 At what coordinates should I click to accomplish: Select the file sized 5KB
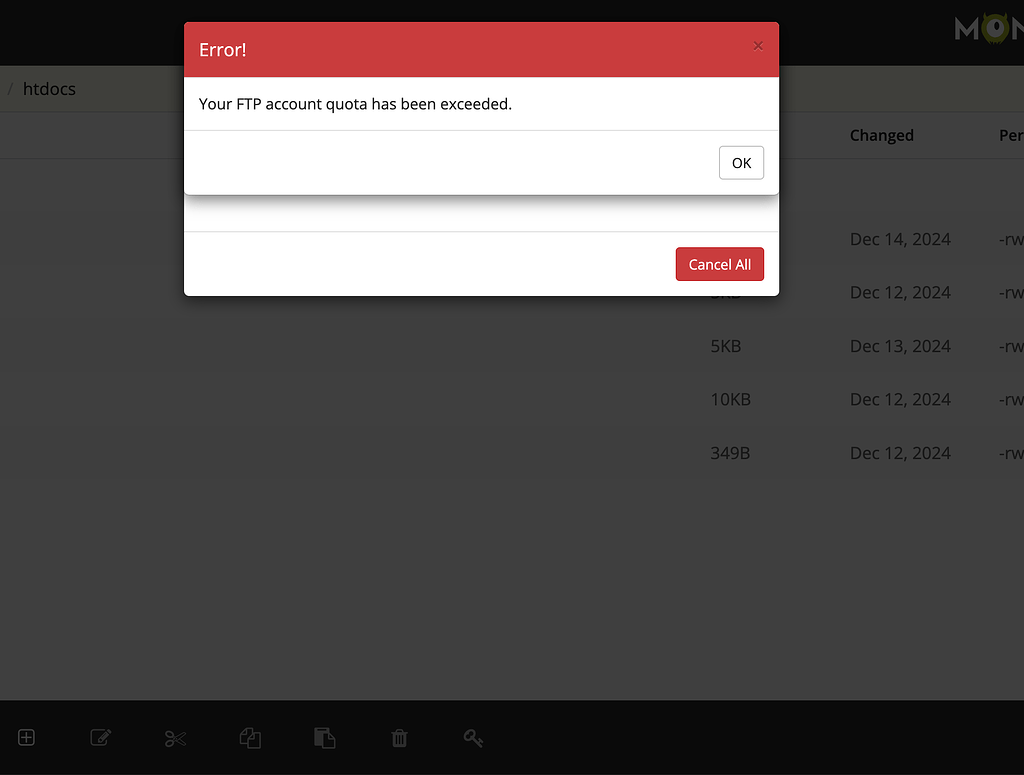tap(723, 346)
